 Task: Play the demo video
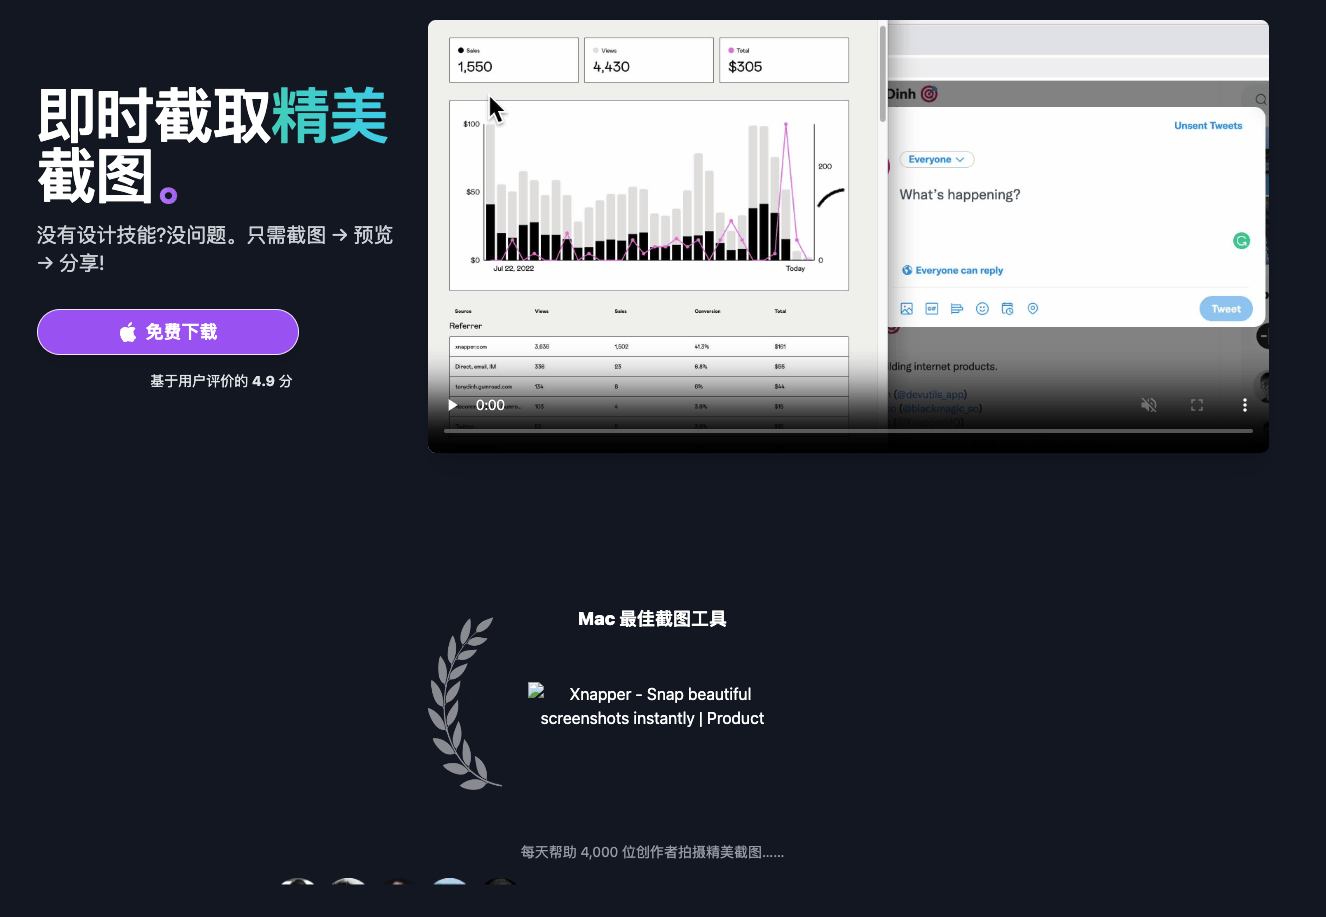[x=453, y=405]
